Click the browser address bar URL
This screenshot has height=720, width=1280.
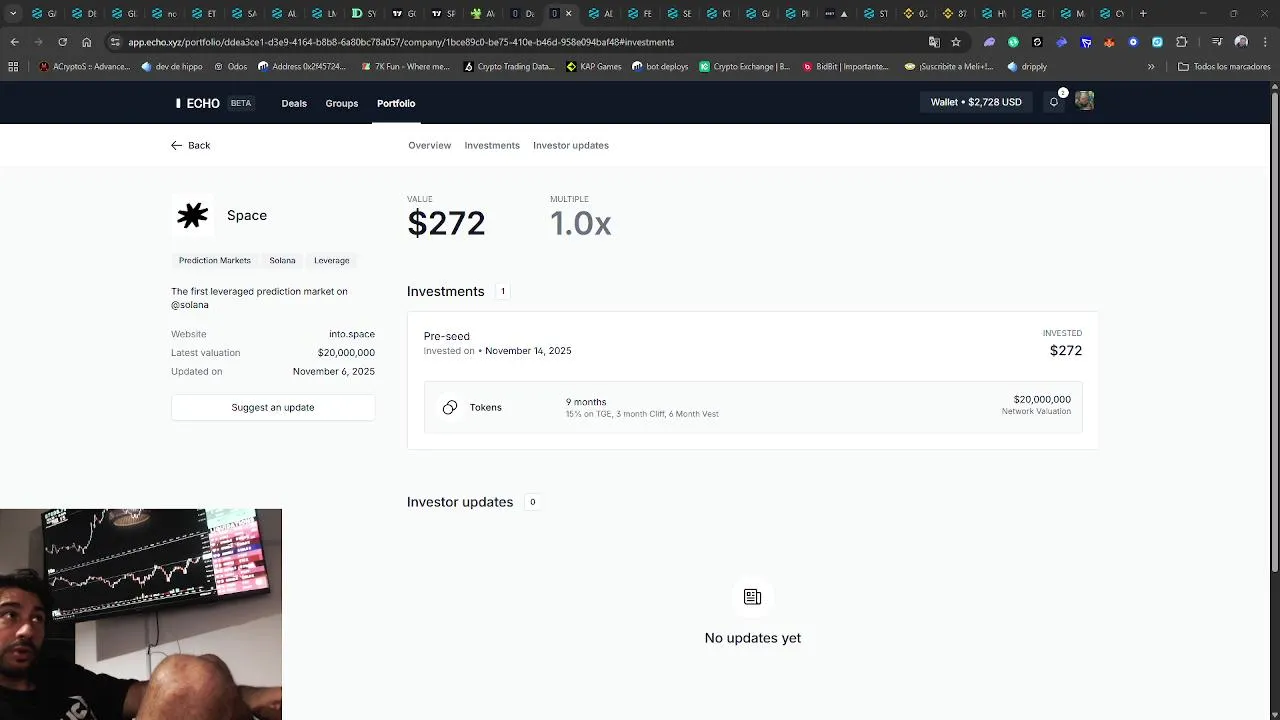(400, 42)
